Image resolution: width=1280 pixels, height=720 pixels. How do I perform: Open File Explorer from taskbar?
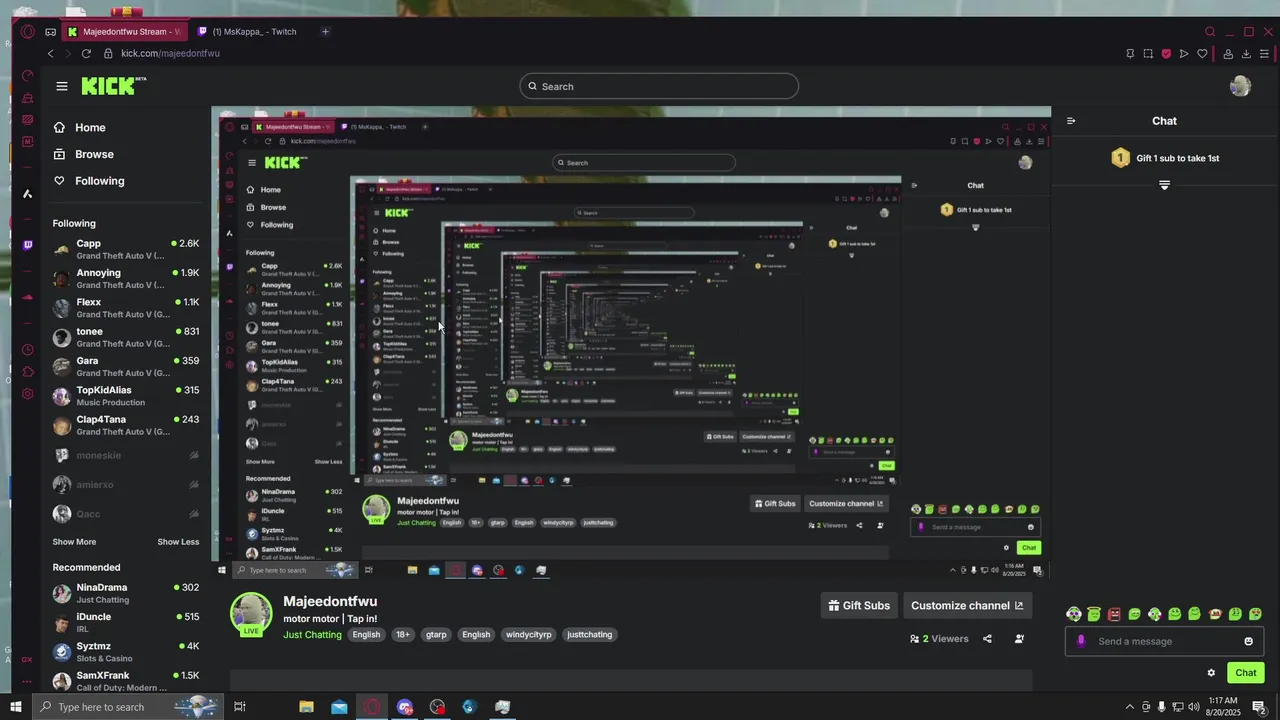306,707
